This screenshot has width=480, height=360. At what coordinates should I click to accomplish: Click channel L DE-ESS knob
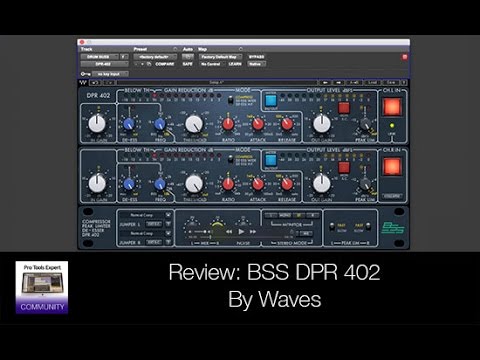click(x=129, y=124)
